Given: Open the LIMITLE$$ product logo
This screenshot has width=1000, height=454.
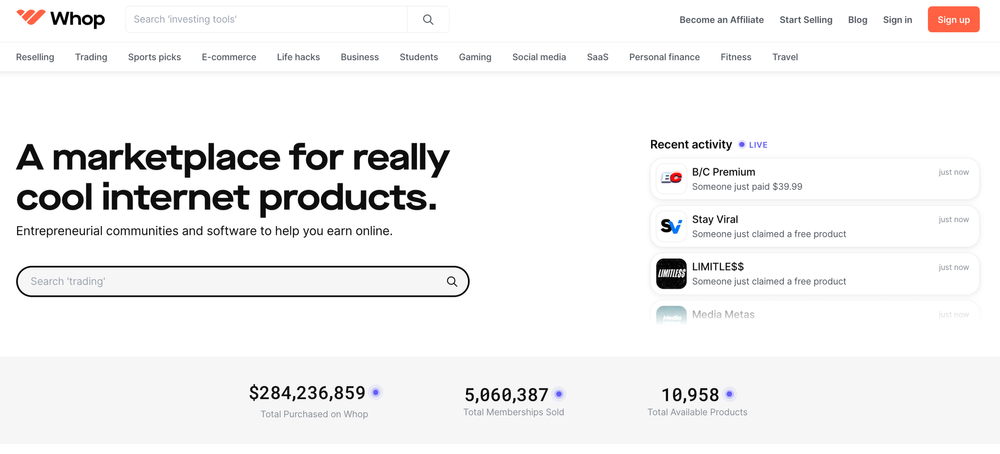Looking at the screenshot, I should (671, 274).
